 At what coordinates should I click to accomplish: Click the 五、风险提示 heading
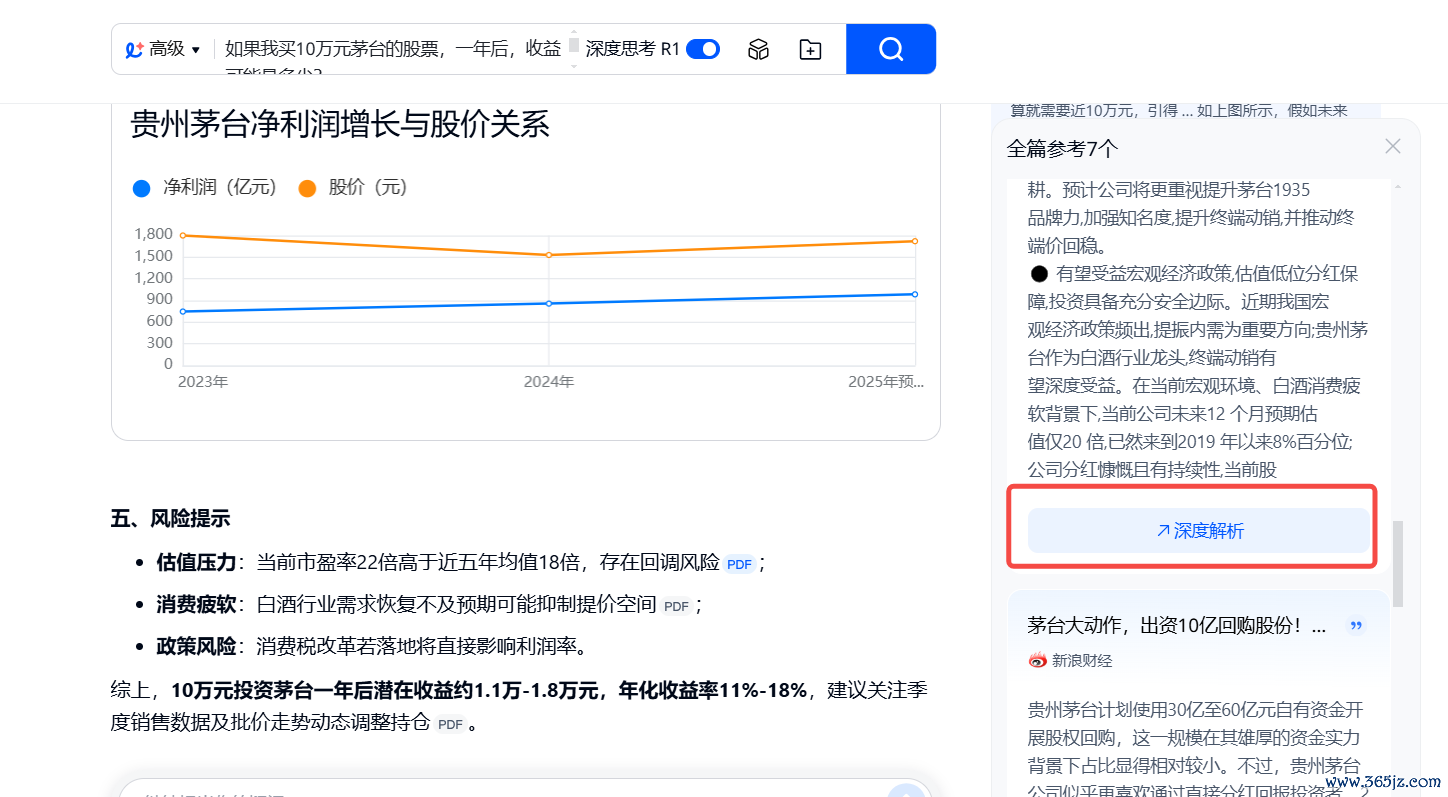coord(170,518)
